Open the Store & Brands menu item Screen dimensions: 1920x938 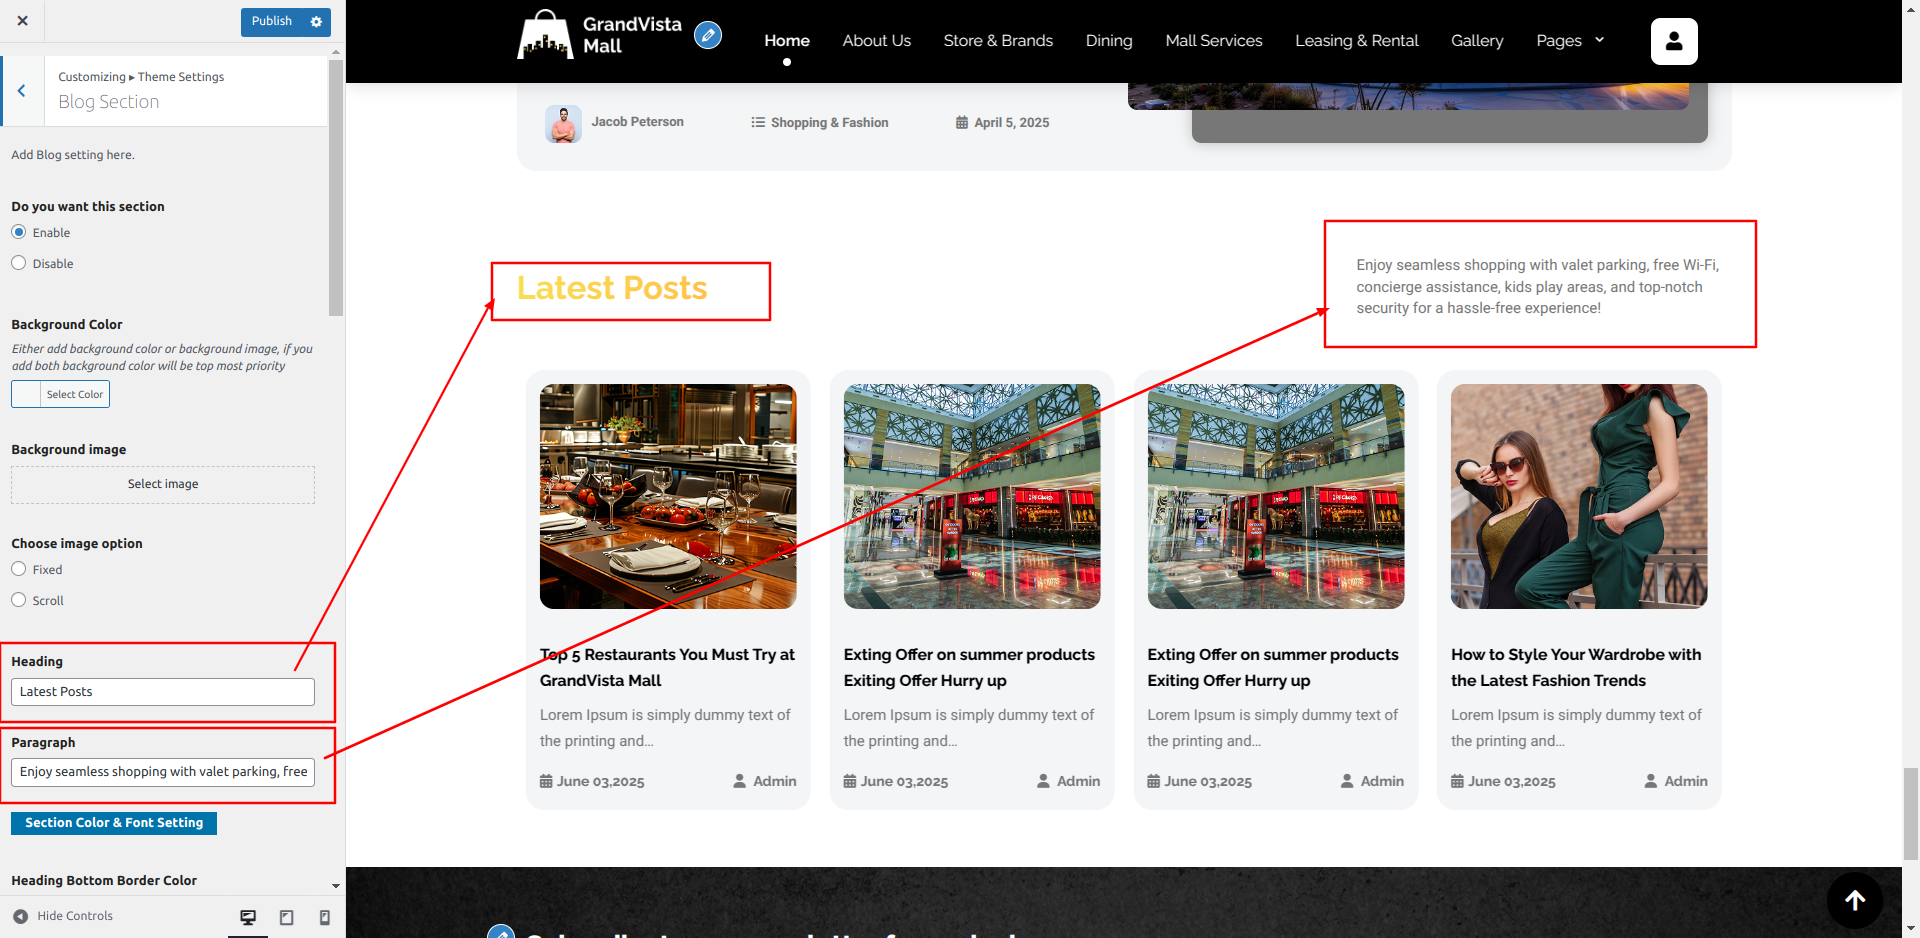pyautogui.click(x=997, y=41)
